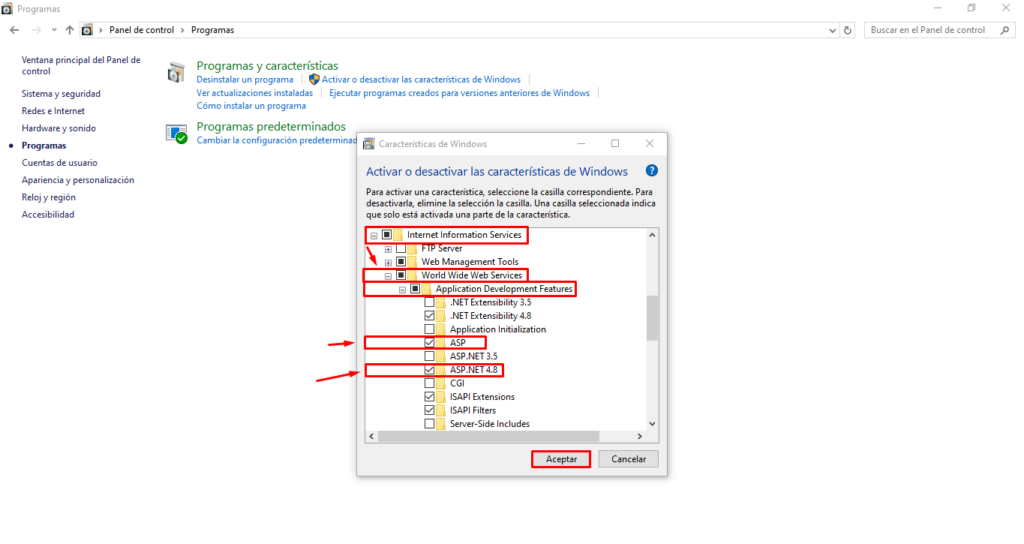Check Application Initialization checkbox
Viewport: 1024px width, 544px height.
(x=429, y=329)
